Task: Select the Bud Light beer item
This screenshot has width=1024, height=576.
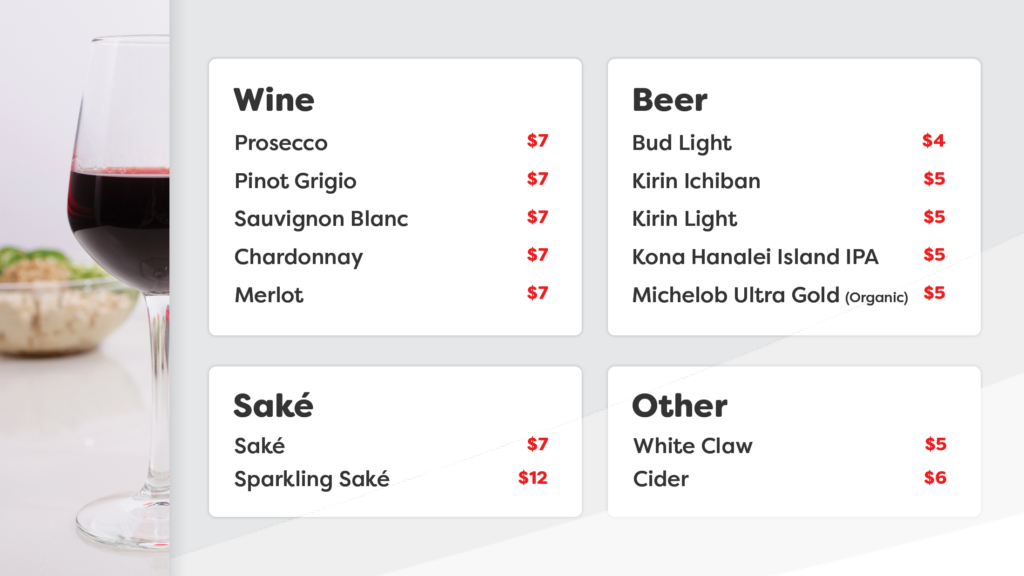Action: [x=681, y=144]
